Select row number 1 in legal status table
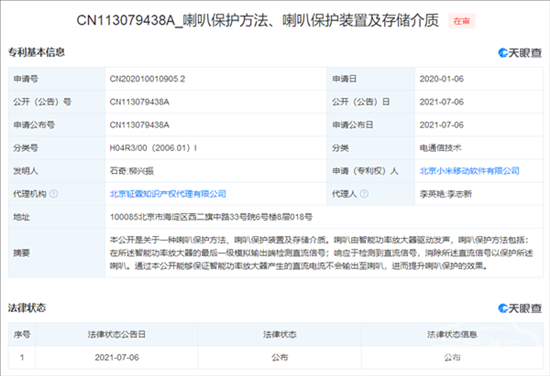 coord(22,357)
